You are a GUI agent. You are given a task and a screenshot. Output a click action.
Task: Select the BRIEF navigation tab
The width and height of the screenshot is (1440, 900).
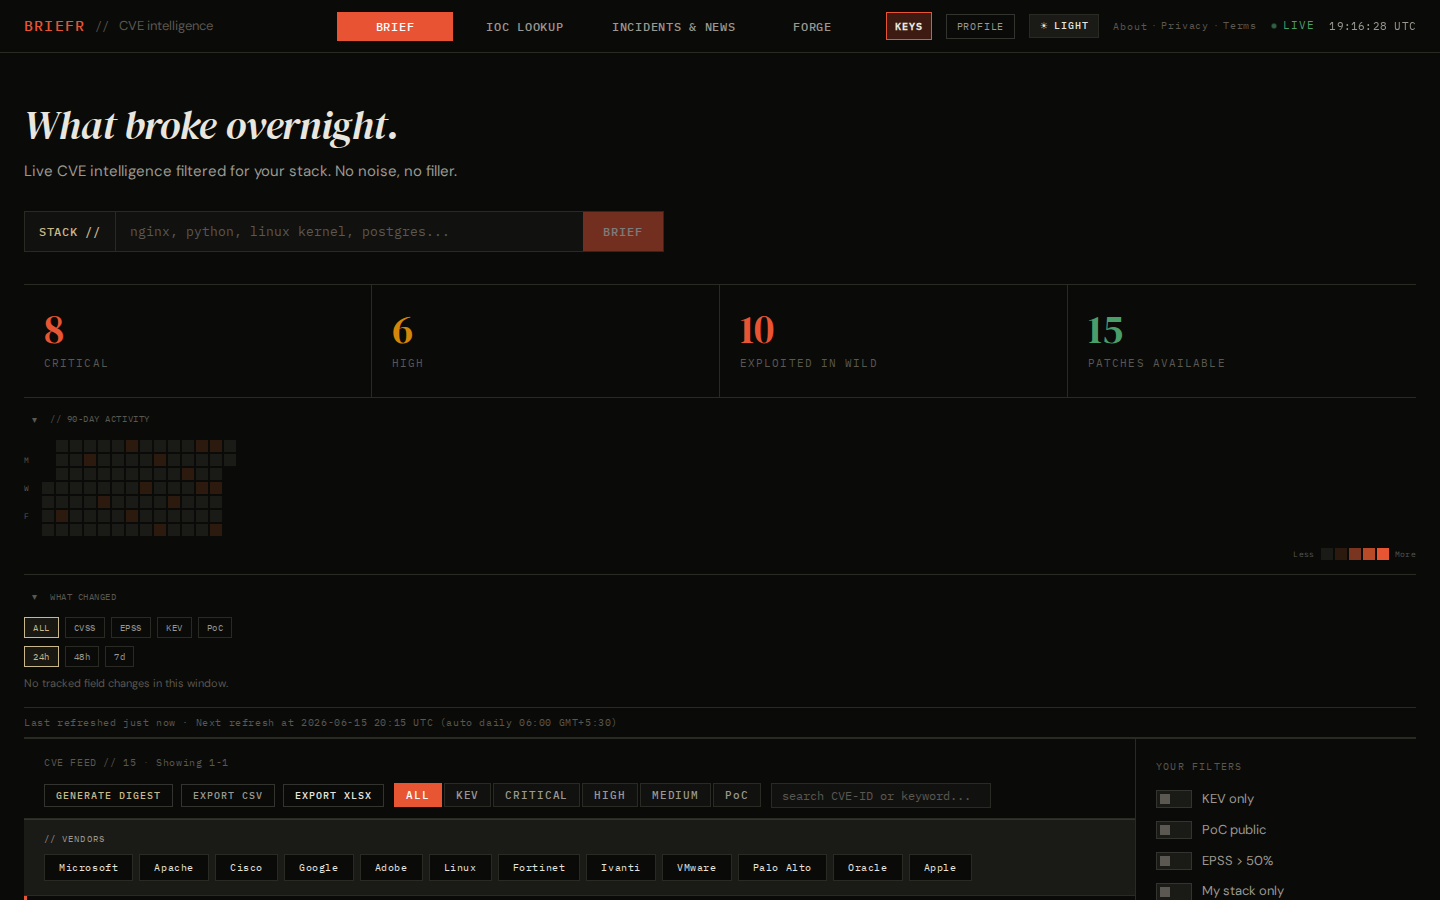coord(395,27)
